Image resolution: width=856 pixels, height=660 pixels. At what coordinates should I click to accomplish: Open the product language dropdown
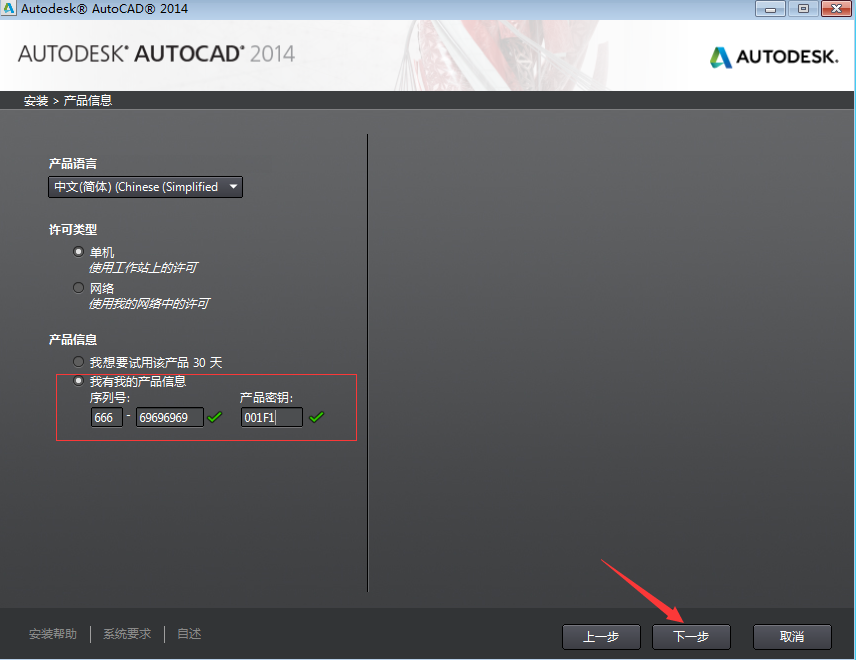pos(145,187)
